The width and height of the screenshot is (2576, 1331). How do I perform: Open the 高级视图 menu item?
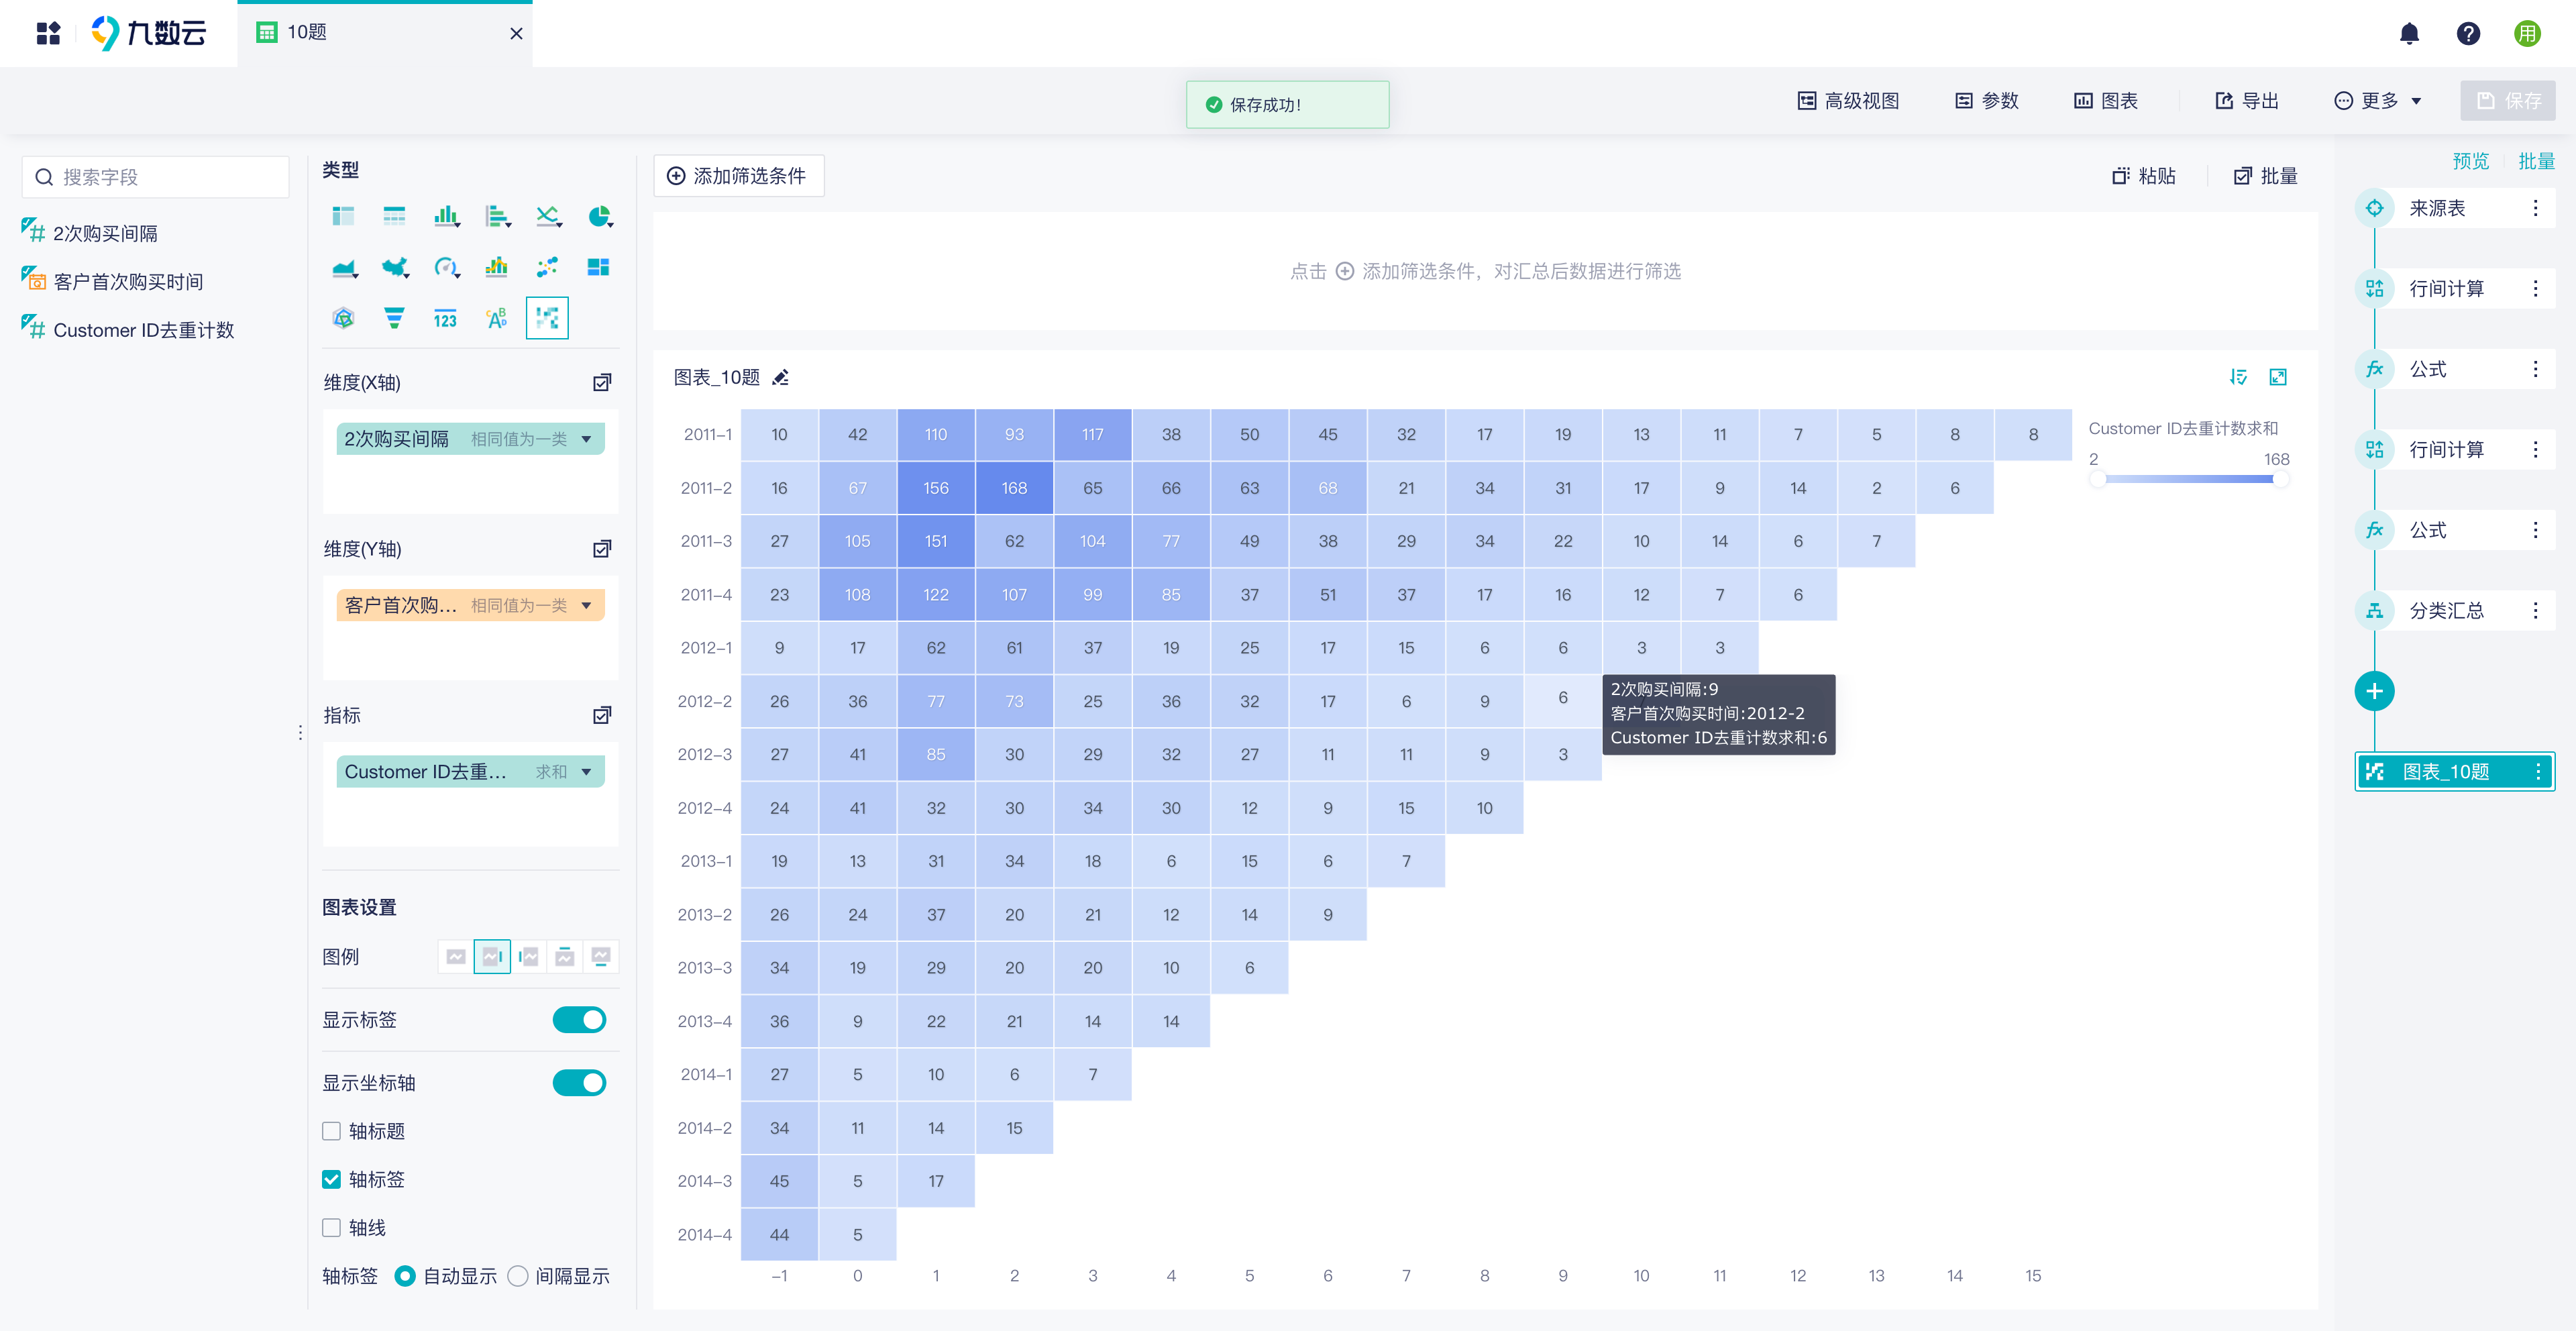(x=1848, y=101)
